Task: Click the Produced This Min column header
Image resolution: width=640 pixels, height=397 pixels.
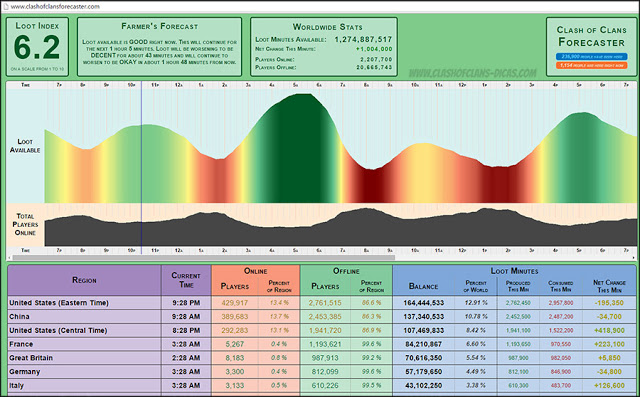Action: [x=518, y=286]
